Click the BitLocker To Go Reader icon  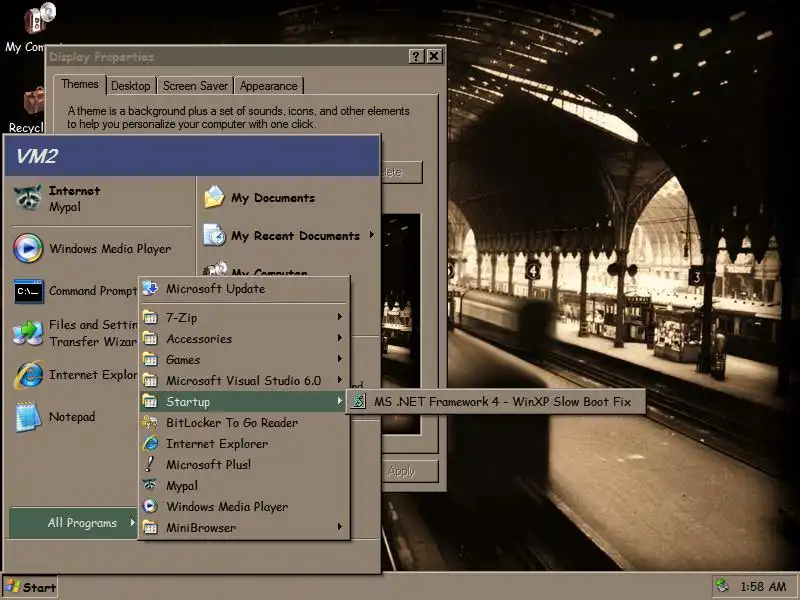pyautogui.click(x=149, y=422)
